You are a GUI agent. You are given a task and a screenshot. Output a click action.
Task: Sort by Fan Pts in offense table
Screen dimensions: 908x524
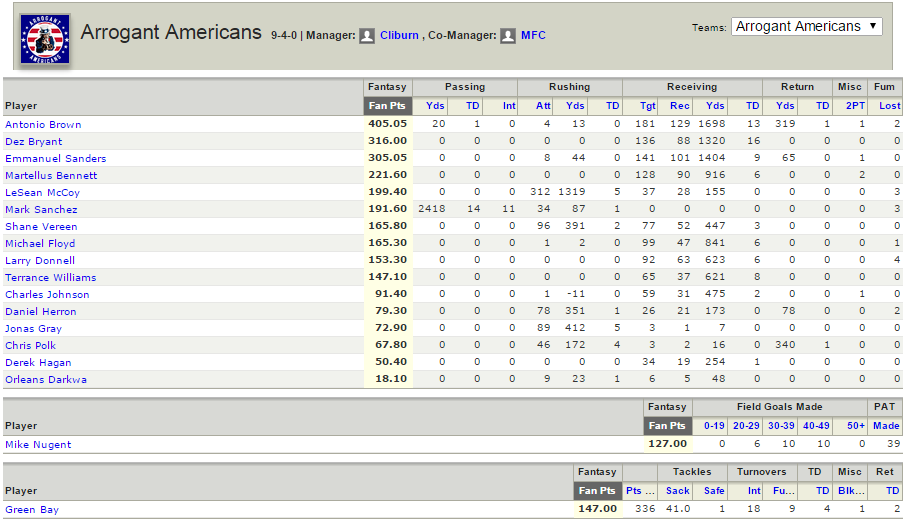click(x=387, y=106)
